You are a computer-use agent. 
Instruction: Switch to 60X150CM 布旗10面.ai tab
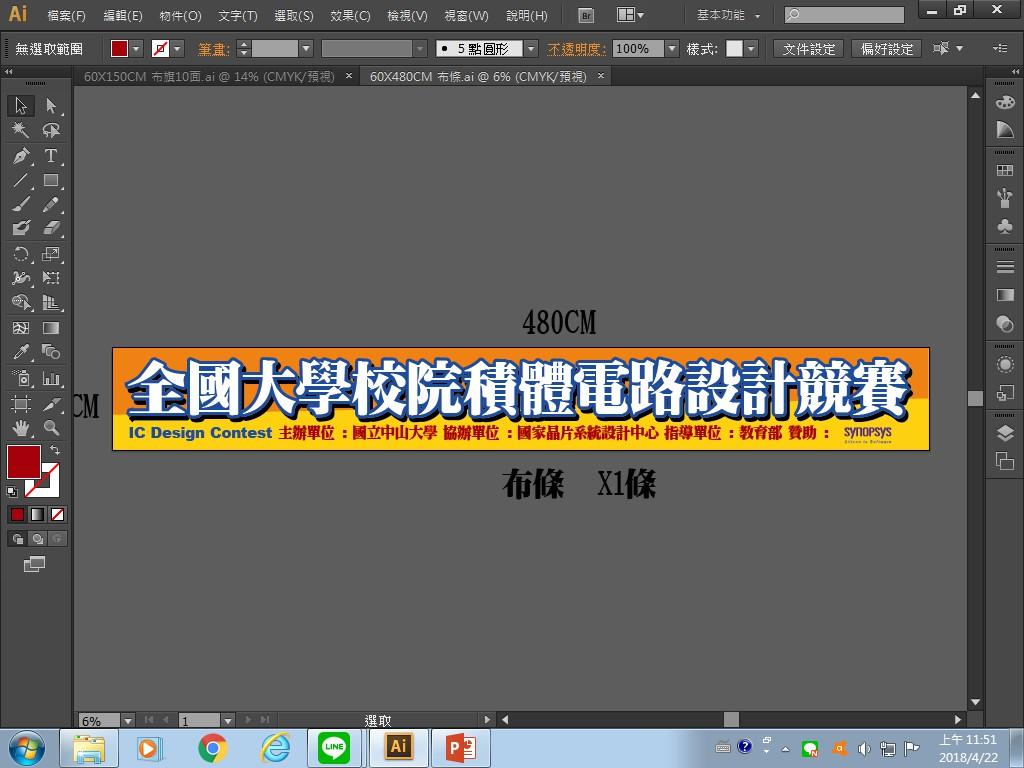(x=209, y=76)
